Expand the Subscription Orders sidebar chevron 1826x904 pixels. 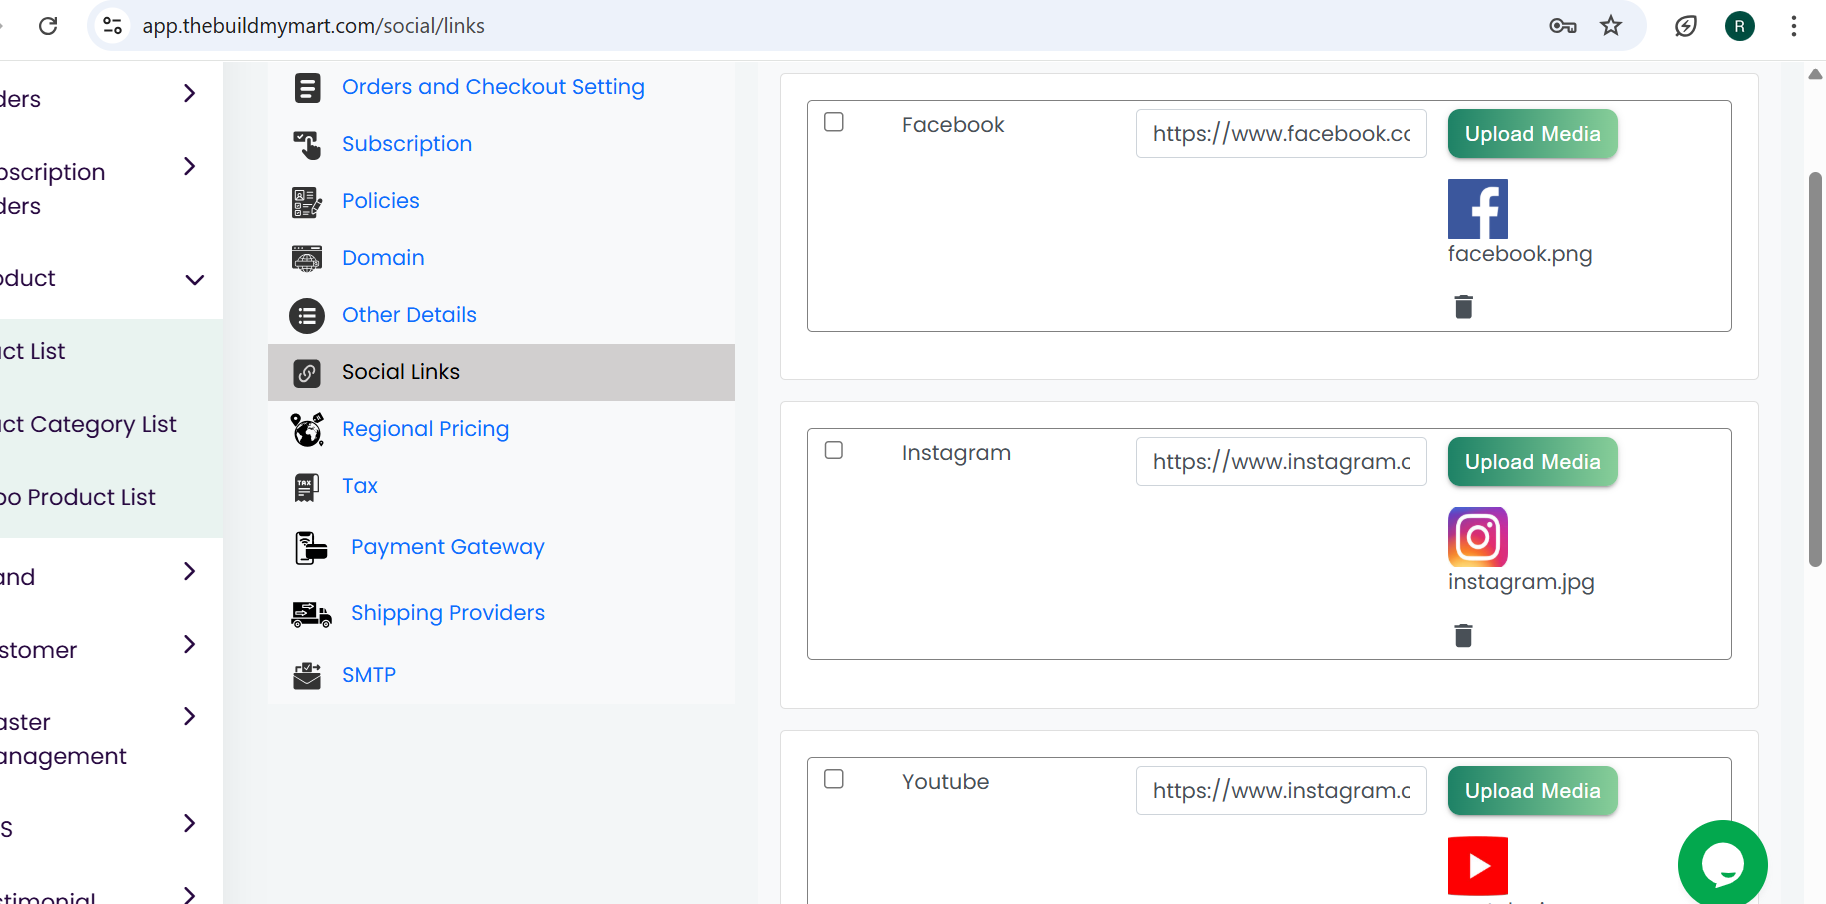point(190,166)
